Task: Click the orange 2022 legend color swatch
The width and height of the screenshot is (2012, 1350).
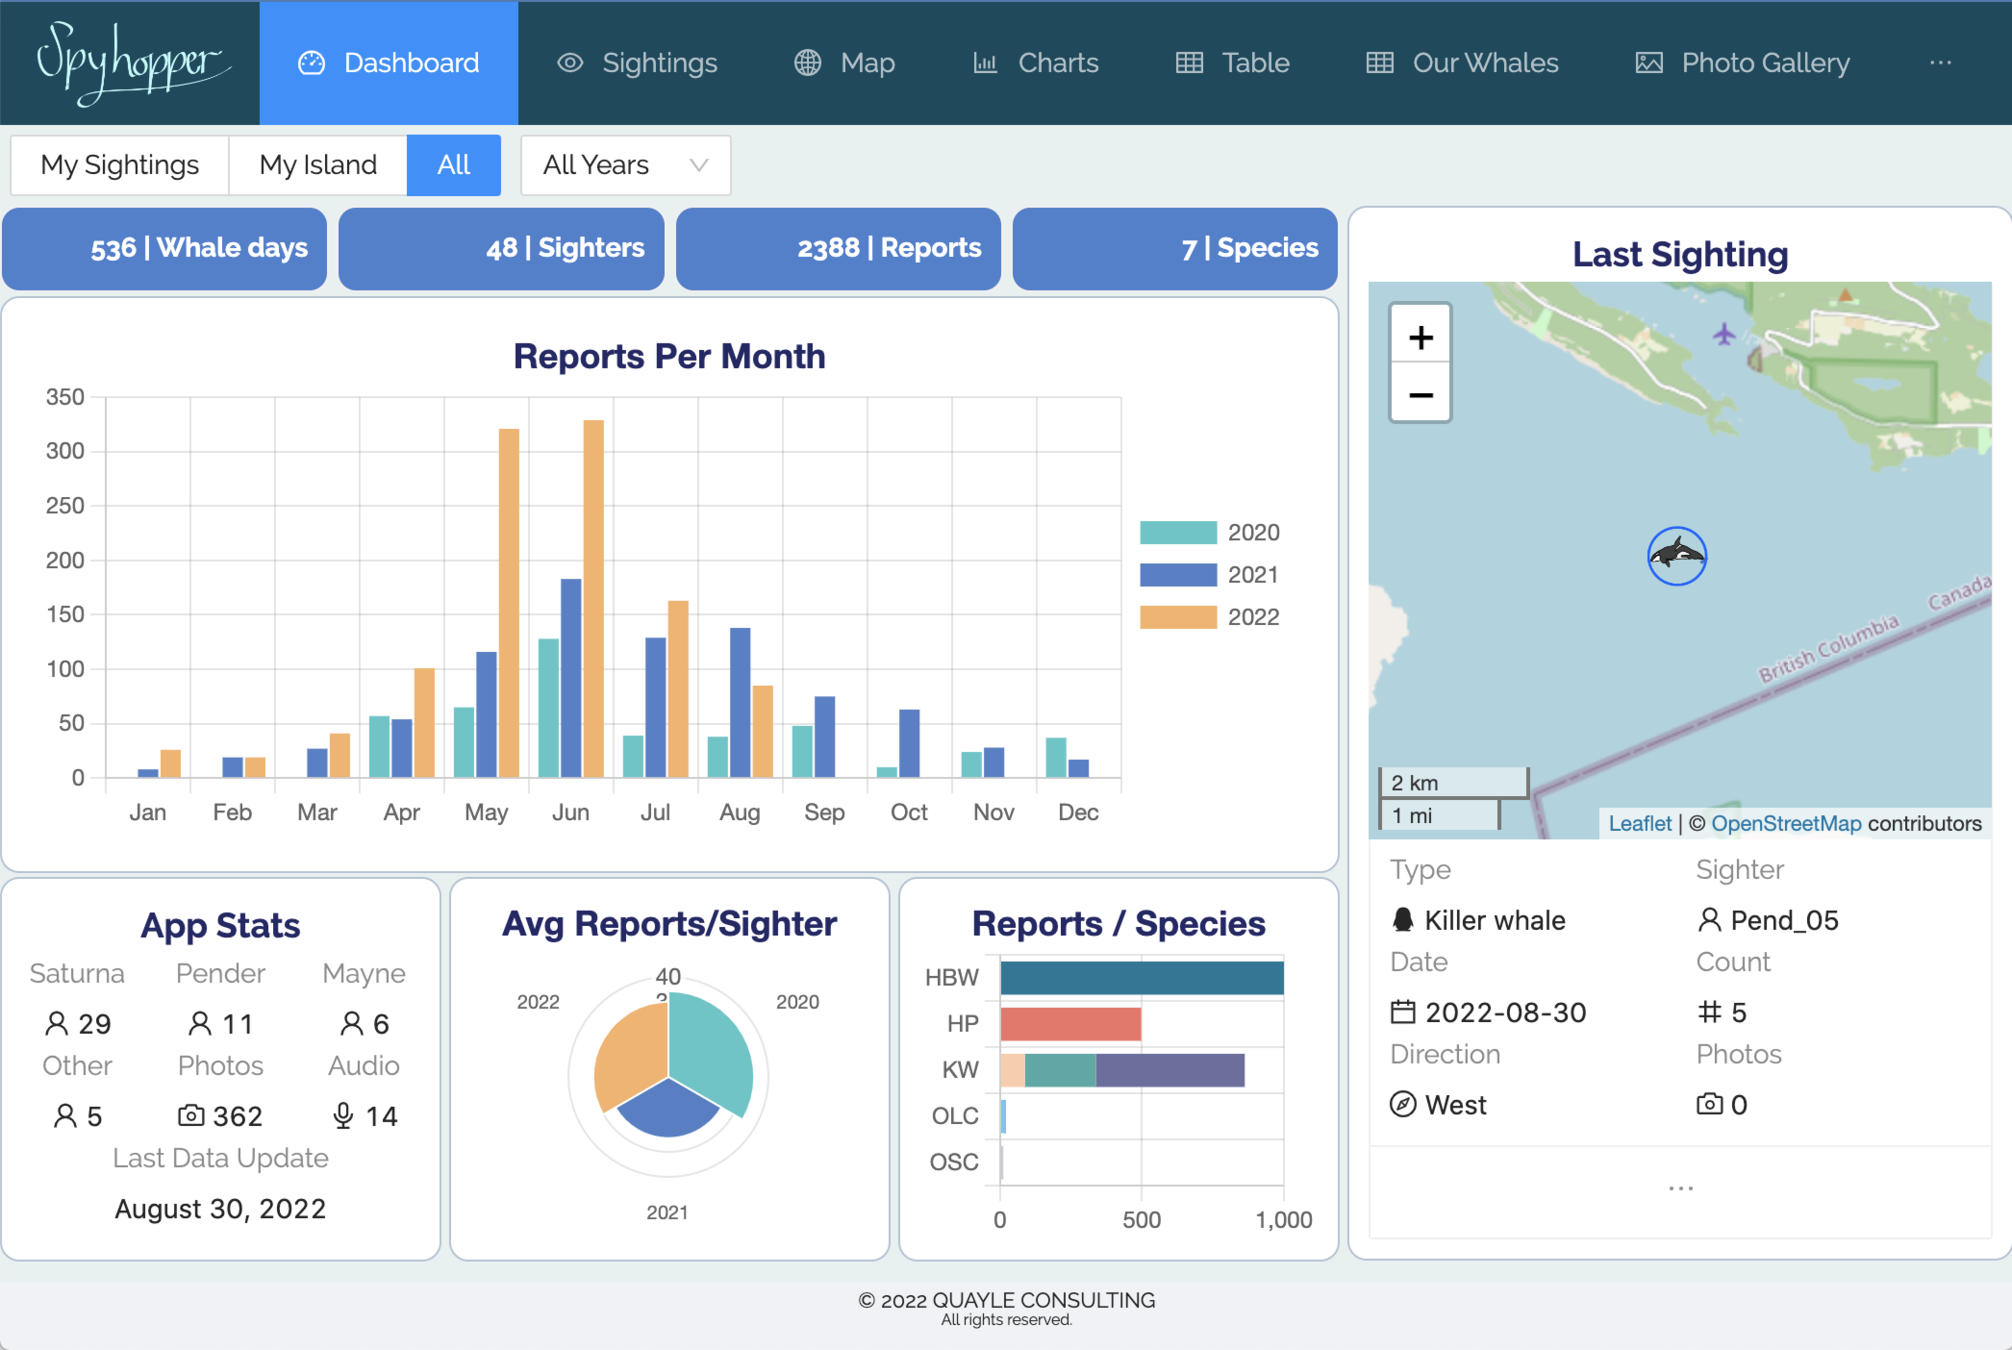Action: 1178,617
